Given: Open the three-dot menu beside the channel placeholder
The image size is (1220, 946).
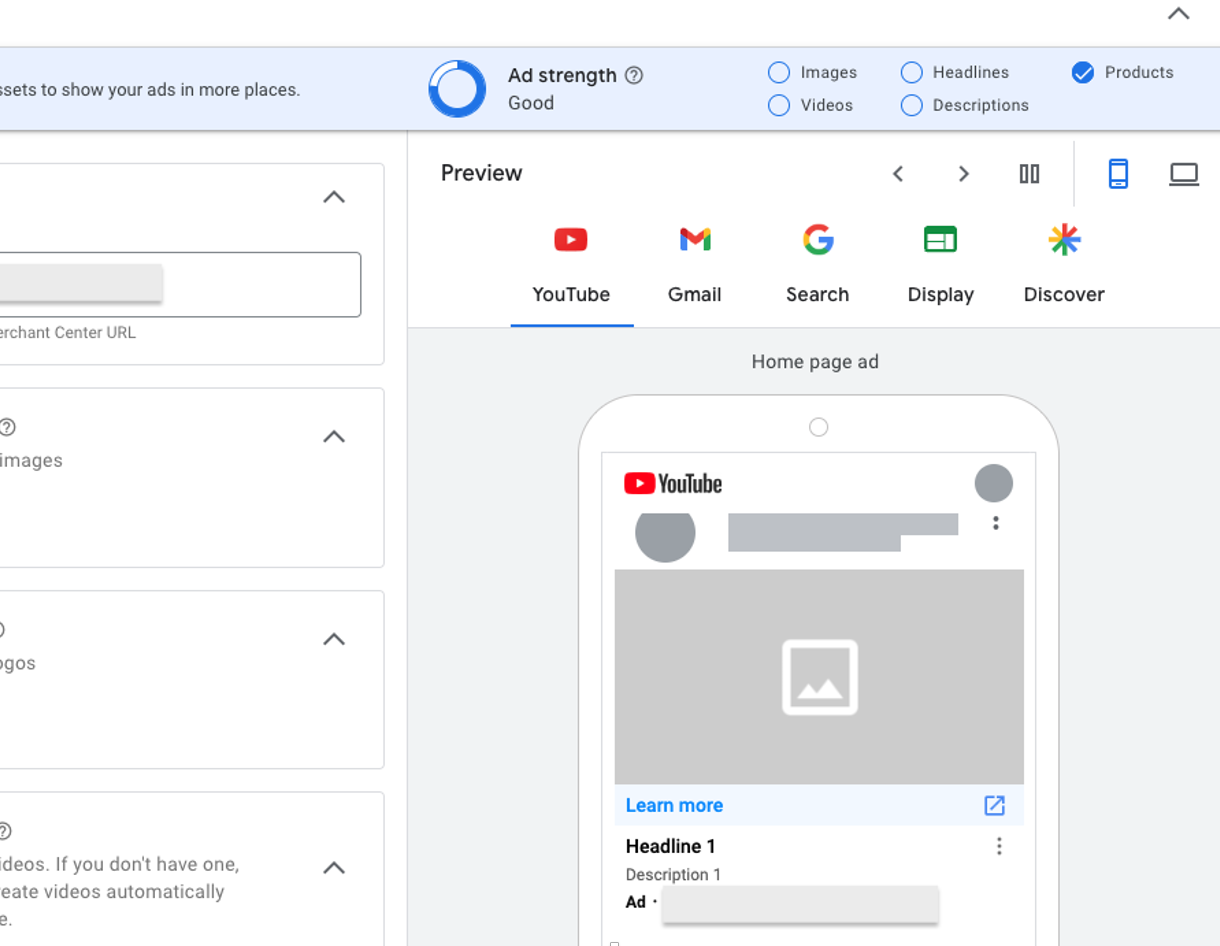Looking at the screenshot, I should (995, 523).
